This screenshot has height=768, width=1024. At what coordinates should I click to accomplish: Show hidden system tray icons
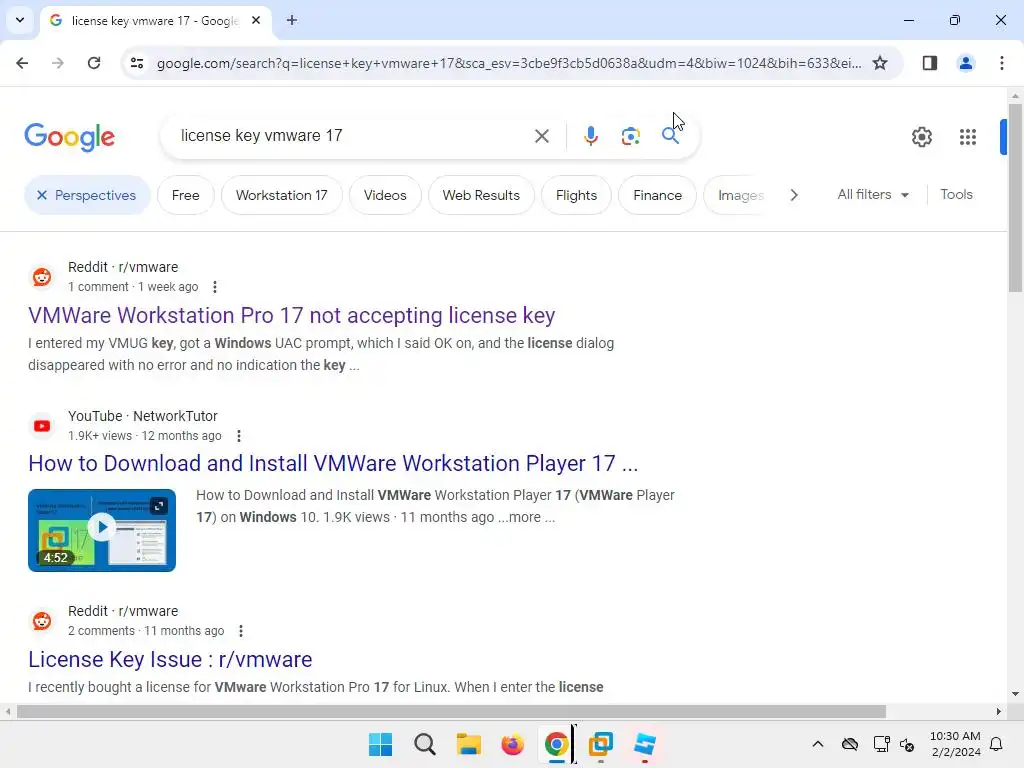817,744
